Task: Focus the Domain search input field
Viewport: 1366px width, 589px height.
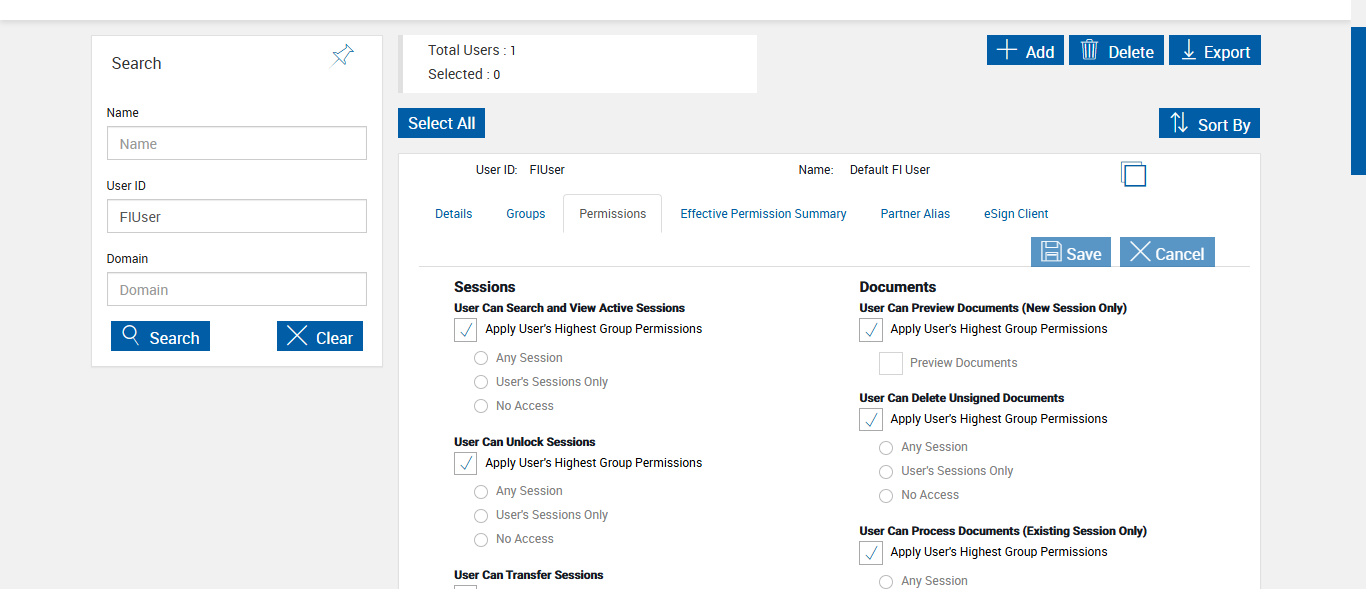Action: [x=237, y=290]
